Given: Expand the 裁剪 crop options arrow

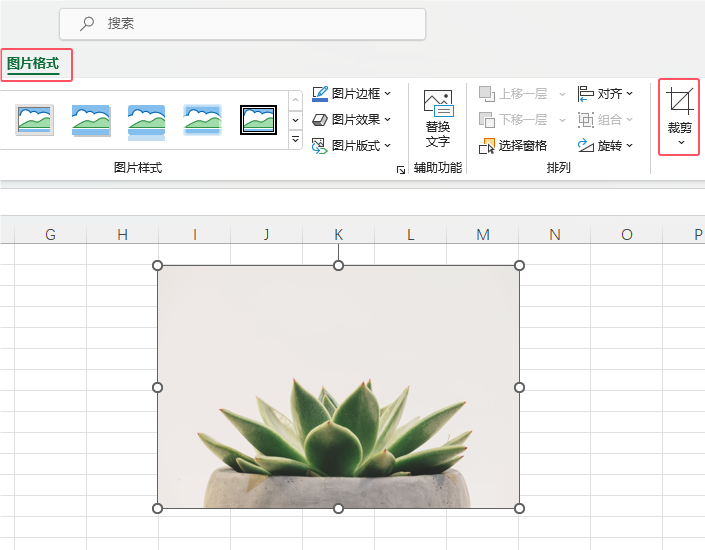Looking at the screenshot, I should coord(682,143).
